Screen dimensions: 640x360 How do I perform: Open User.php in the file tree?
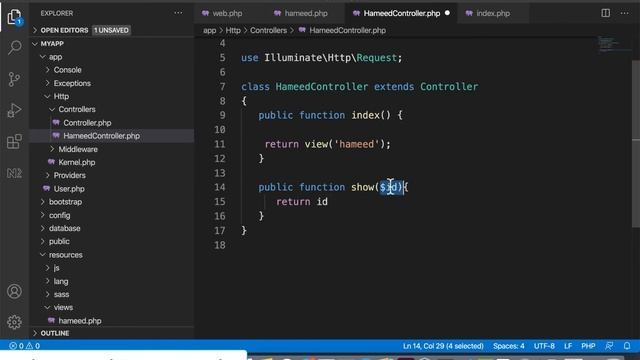[69, 189]
